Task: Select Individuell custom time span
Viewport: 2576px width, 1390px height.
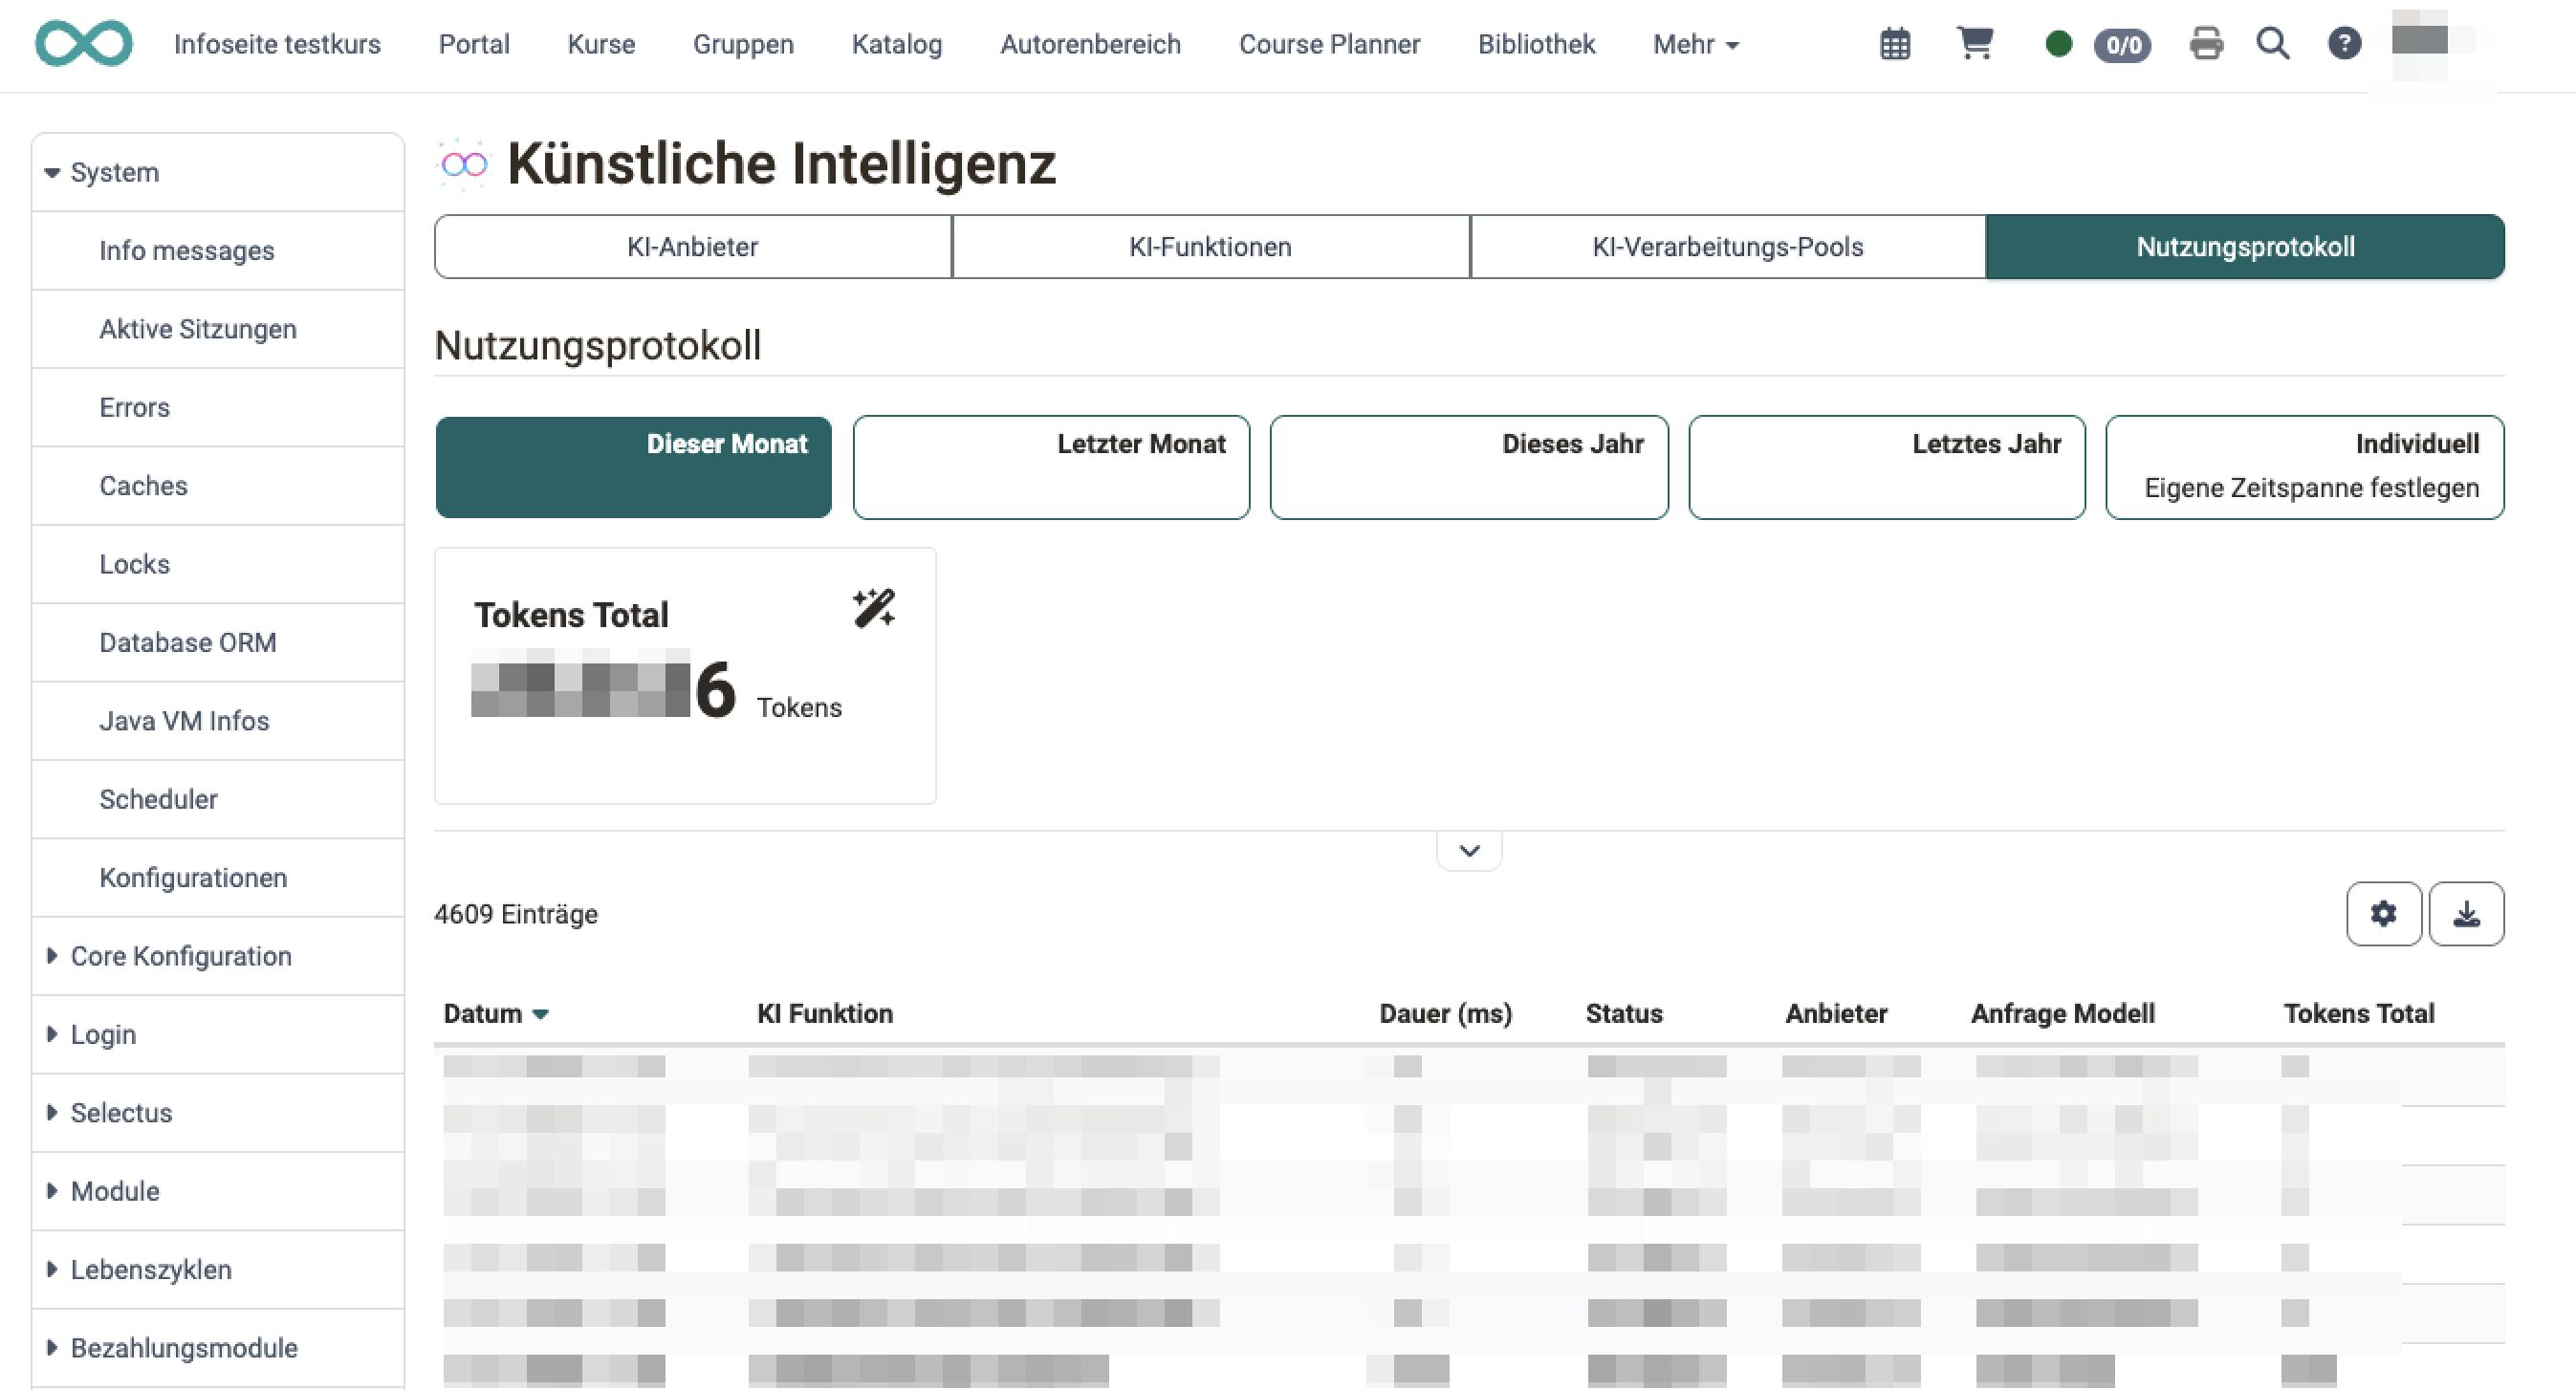Action: (2304, 467)
